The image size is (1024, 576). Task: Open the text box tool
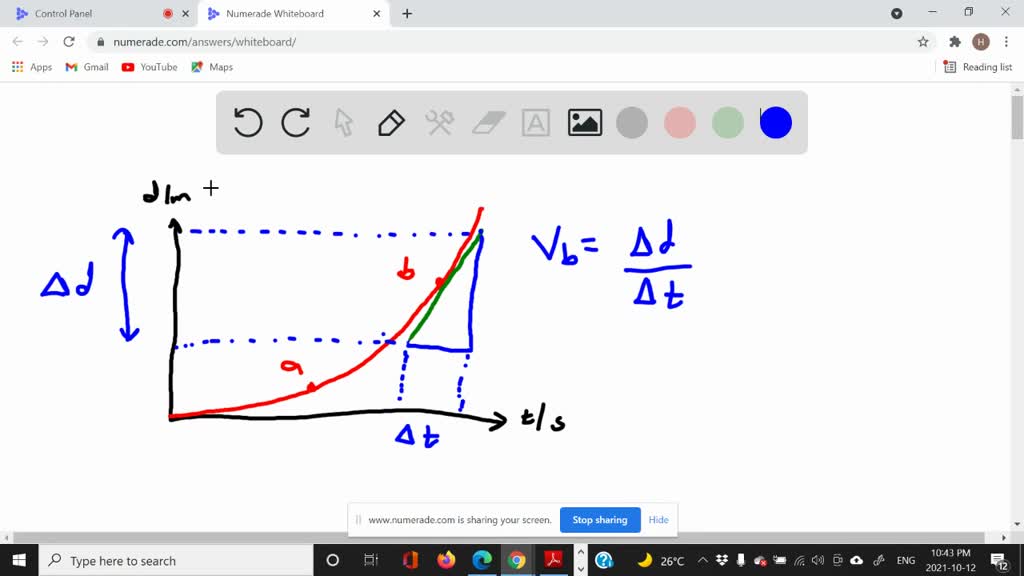[x=535, y=122]
